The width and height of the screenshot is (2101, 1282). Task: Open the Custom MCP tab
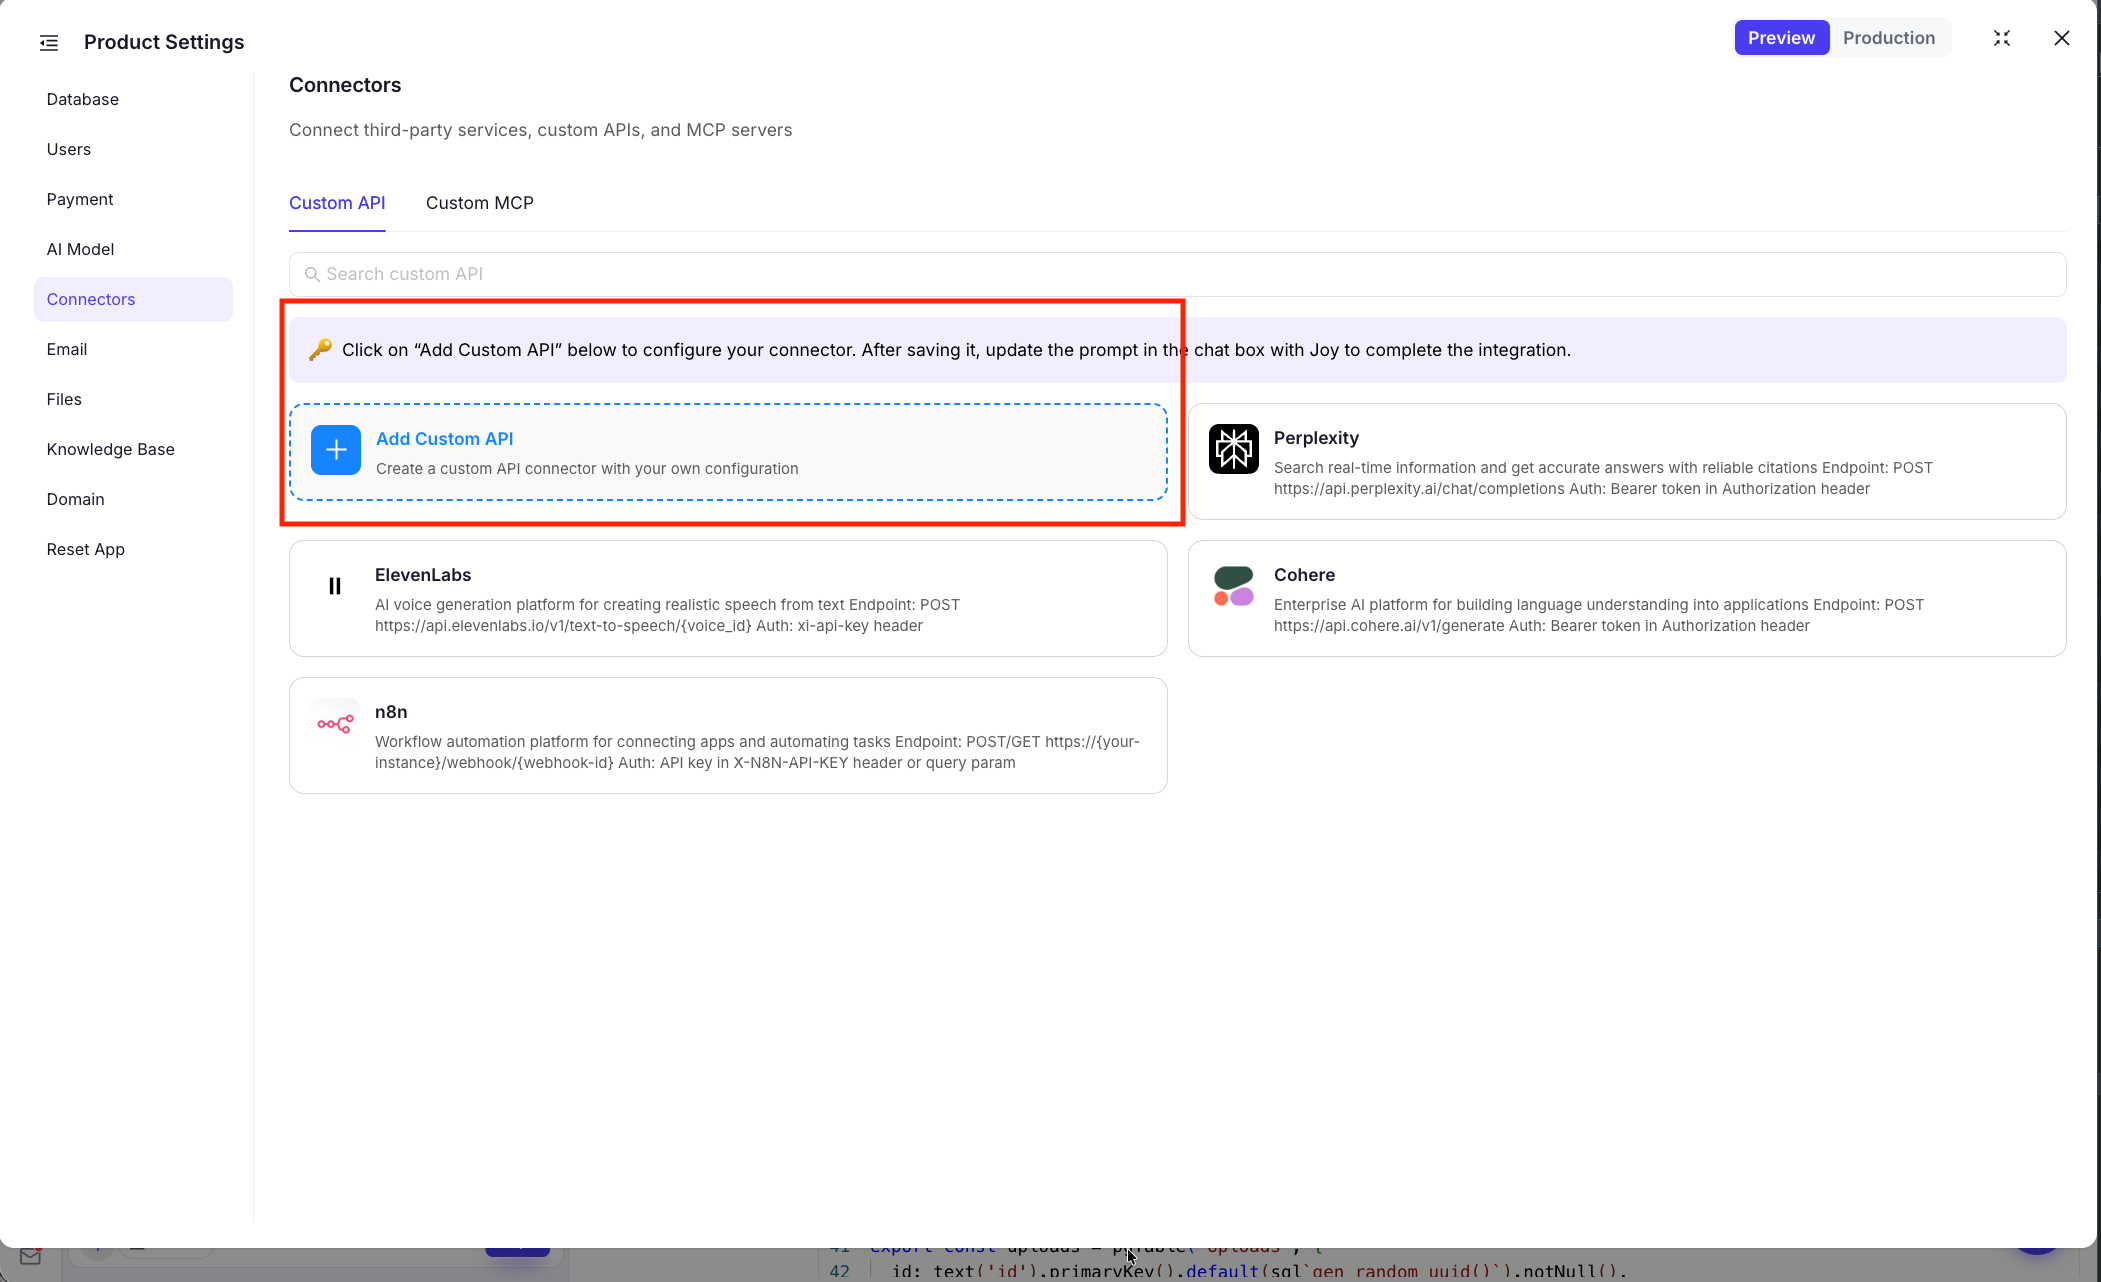click(x=480, y=203)
